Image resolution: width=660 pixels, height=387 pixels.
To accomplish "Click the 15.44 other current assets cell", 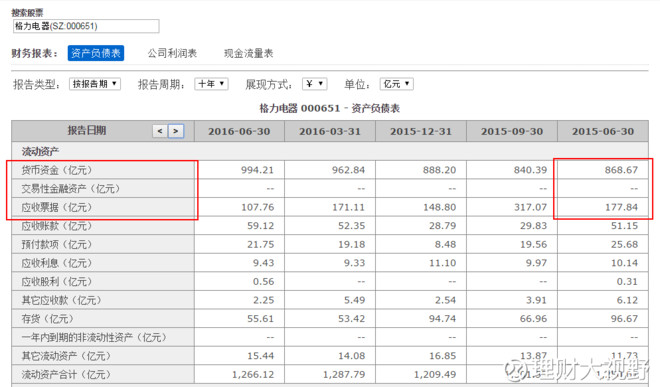I will coord(239,356).
